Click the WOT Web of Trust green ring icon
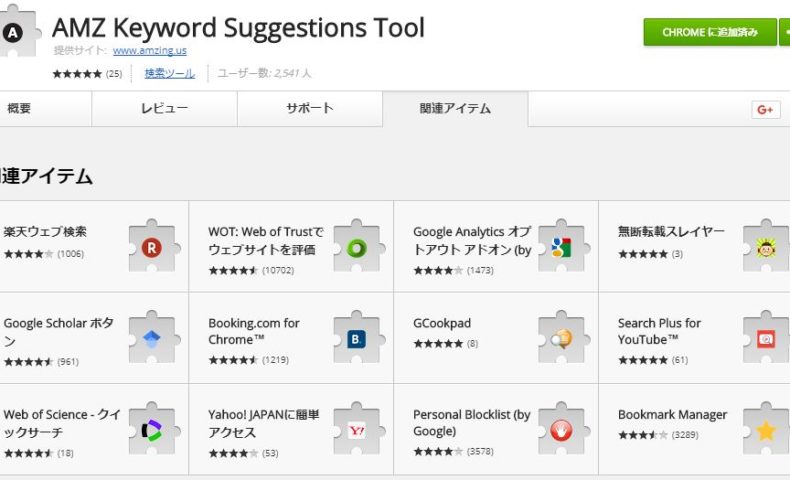The height and width of the screenshot is (480, 790). click(x=357, y=247)
